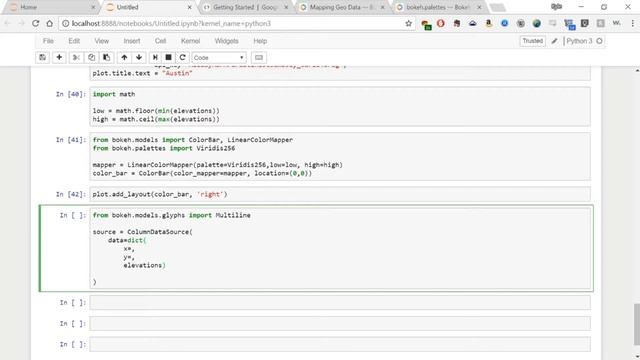Click the Trusted notebook button
Image resolution: width=640 pixels, height=360 pixels.
click(532, 41)
